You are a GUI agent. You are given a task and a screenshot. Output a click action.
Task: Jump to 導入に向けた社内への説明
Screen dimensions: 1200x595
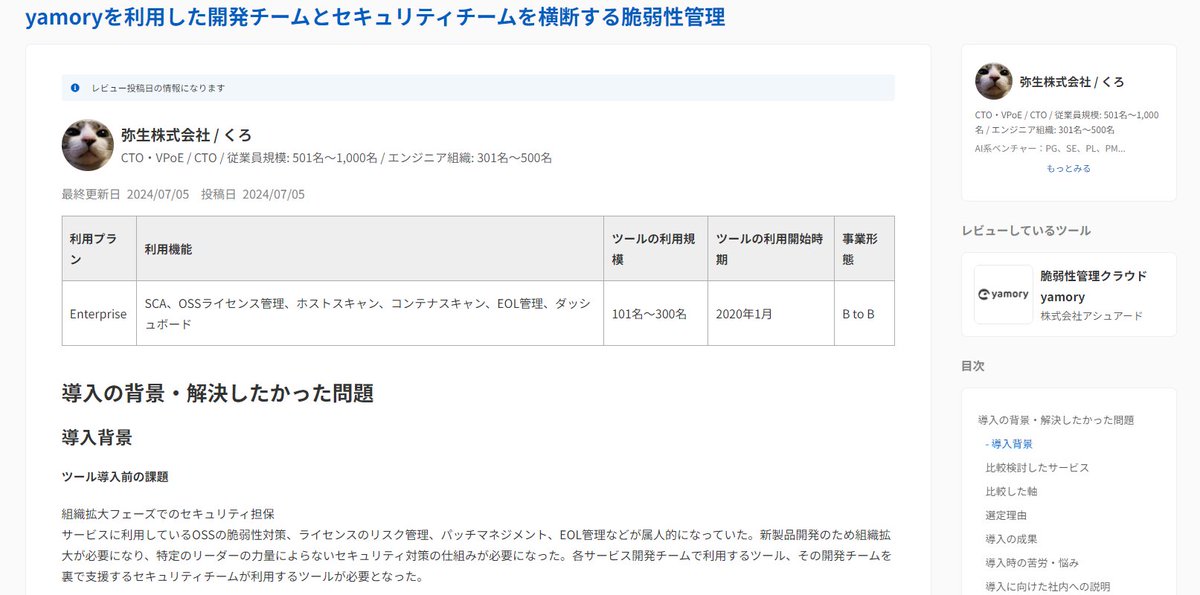(1047, 587)
